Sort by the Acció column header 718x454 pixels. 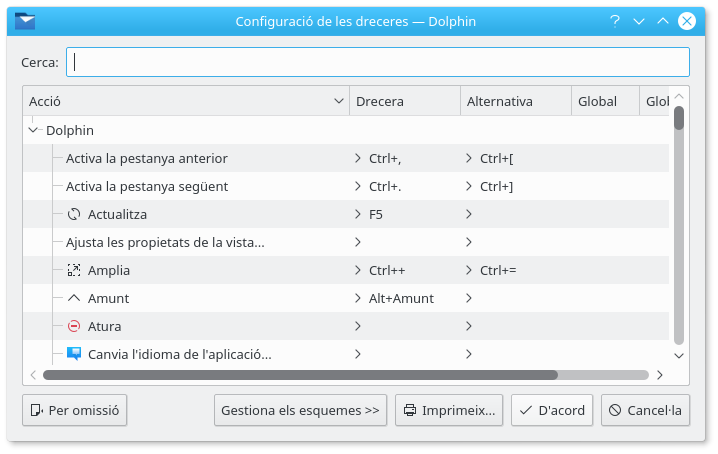(185, 101)
